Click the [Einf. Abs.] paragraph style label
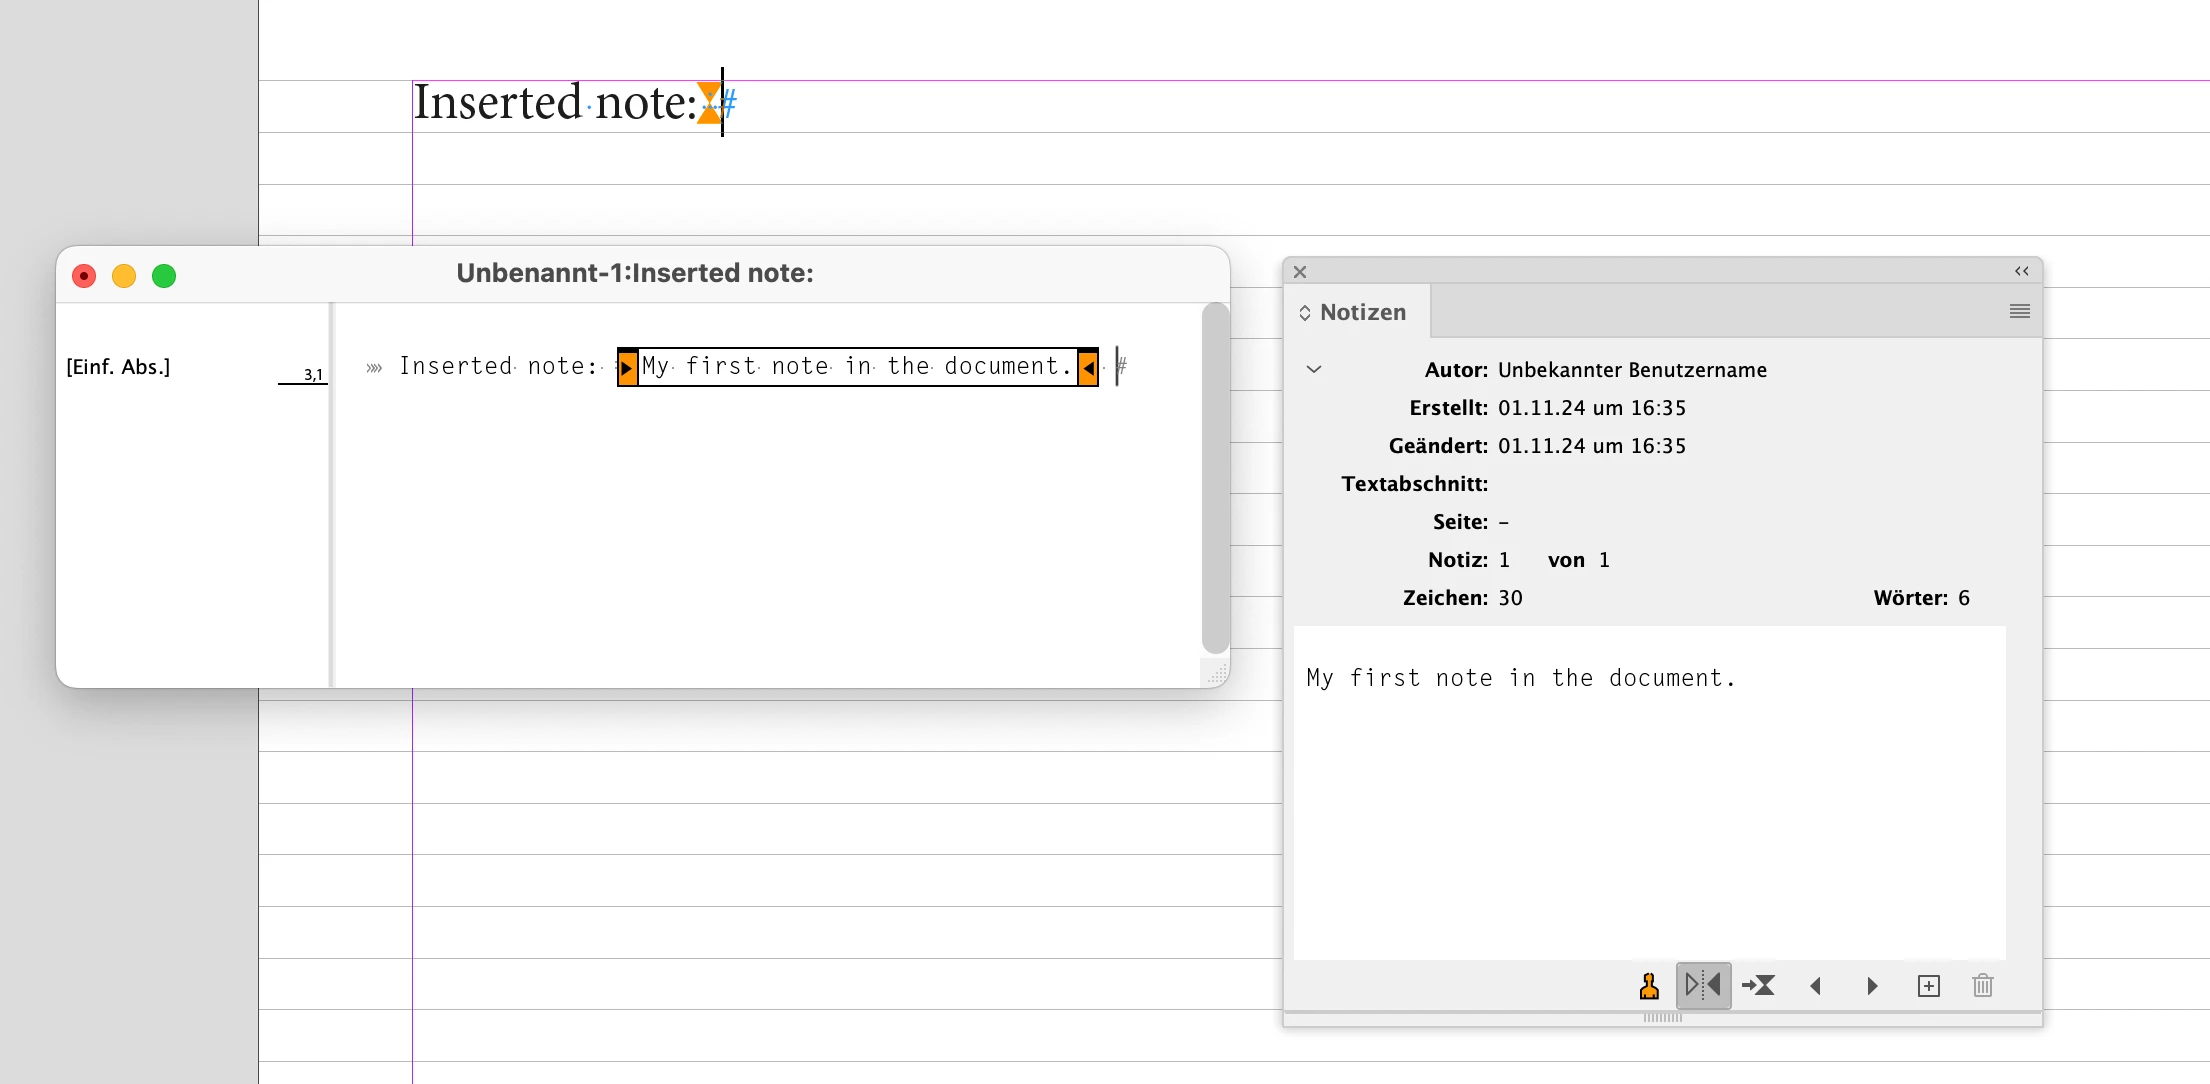 click(118, 367)
